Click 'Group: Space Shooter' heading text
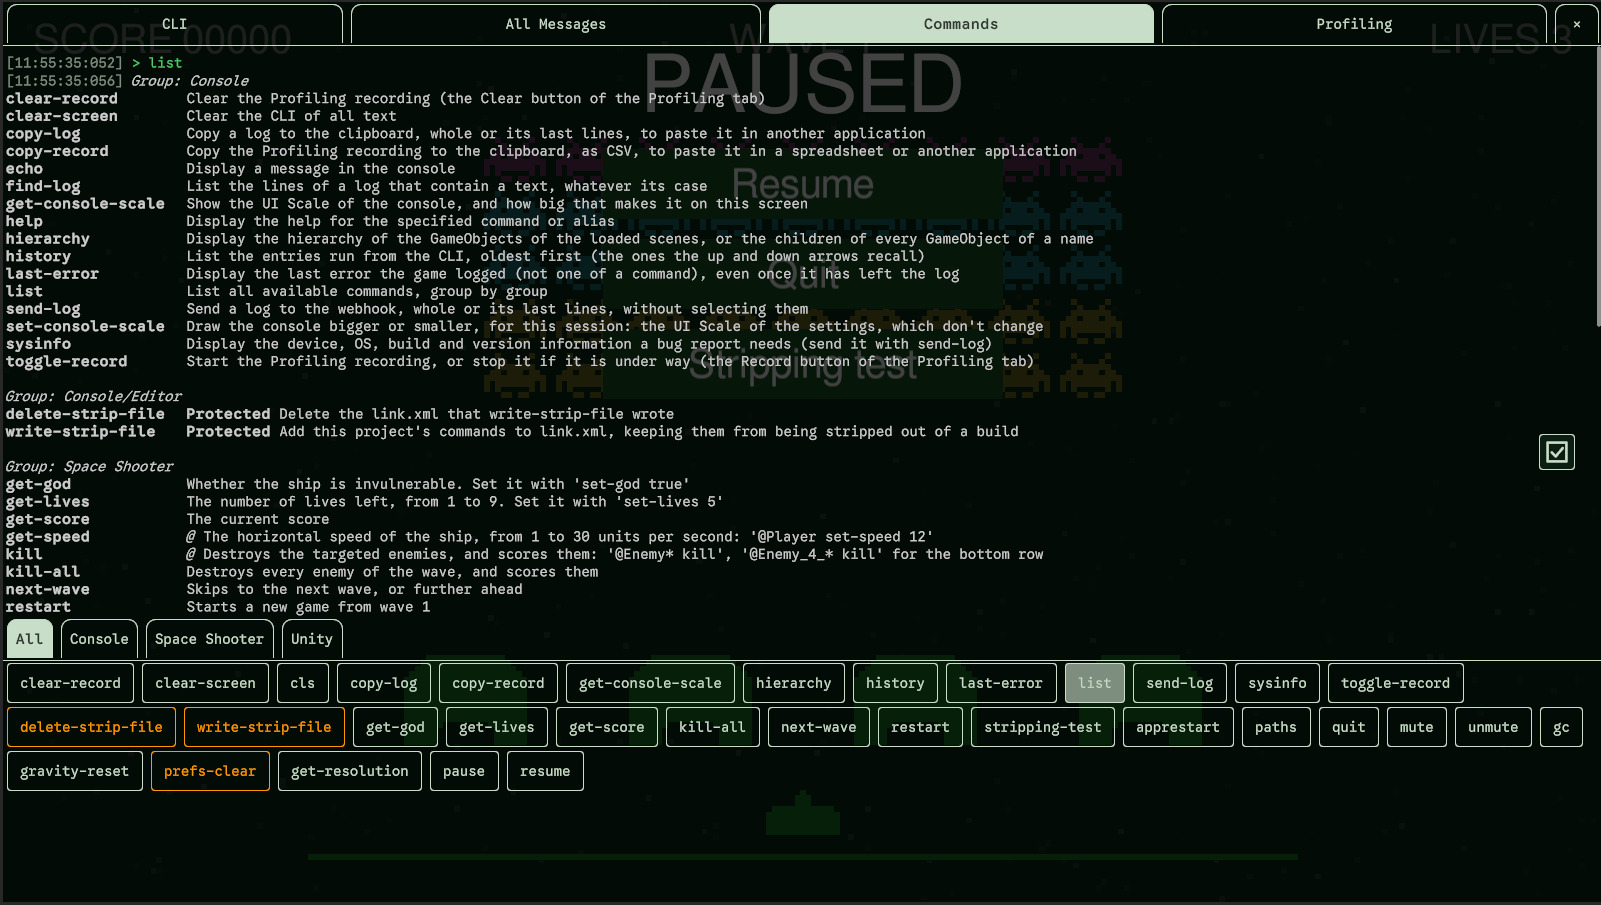The width and height of the screenshot is (1601, 905). (x=89, y=467)
